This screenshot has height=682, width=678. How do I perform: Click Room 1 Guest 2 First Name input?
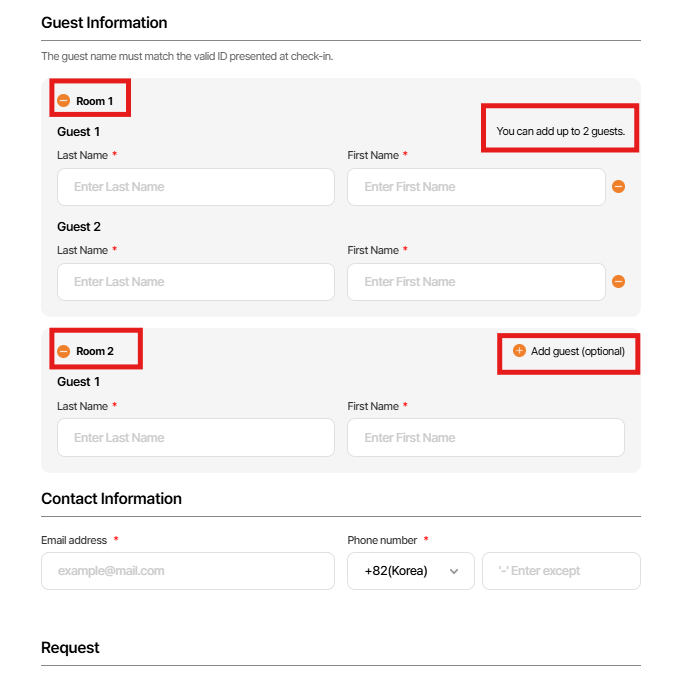476,282
